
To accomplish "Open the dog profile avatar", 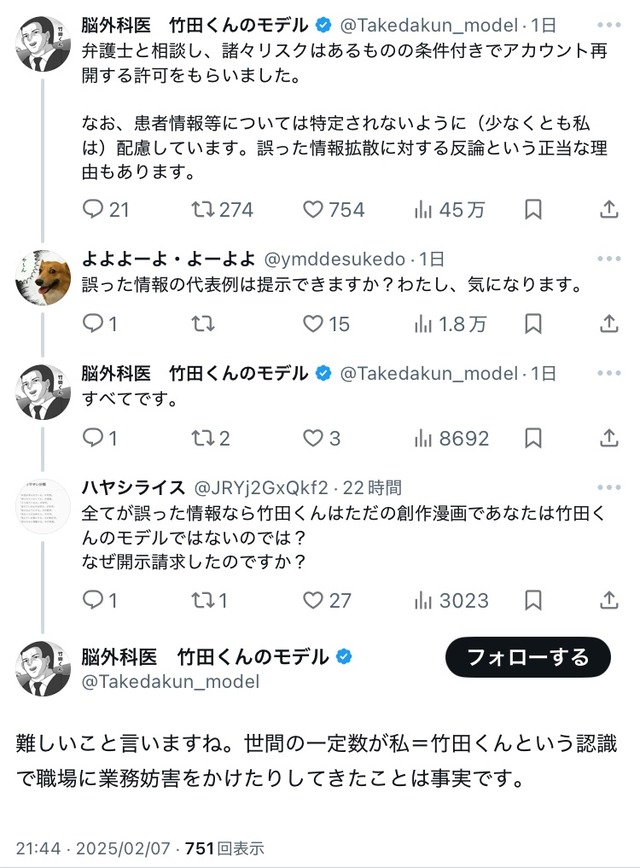I will click(42, 274).
